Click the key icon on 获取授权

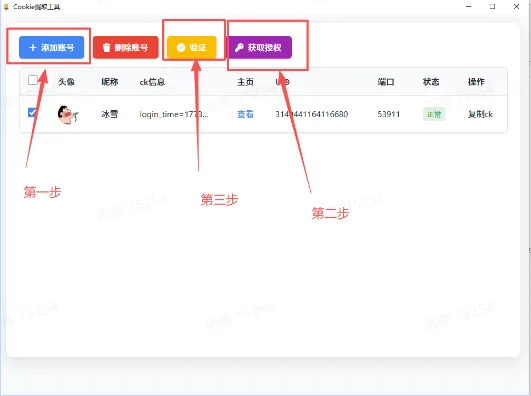(x=239, y=48)
